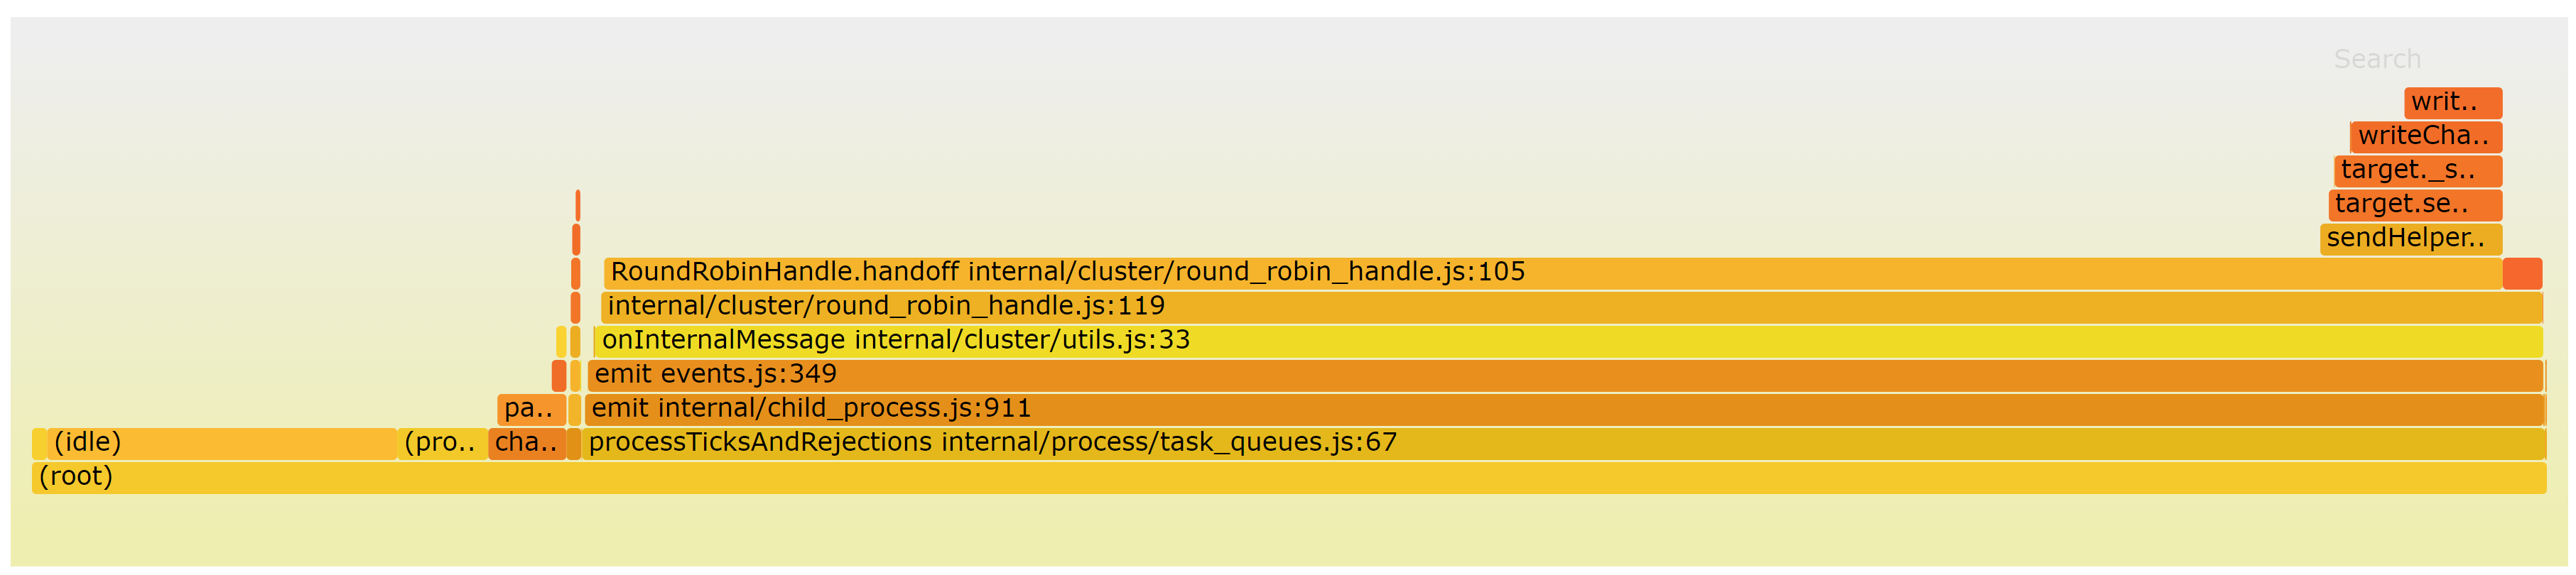Select emit internal/child_process.js:911 frame

1564,409
